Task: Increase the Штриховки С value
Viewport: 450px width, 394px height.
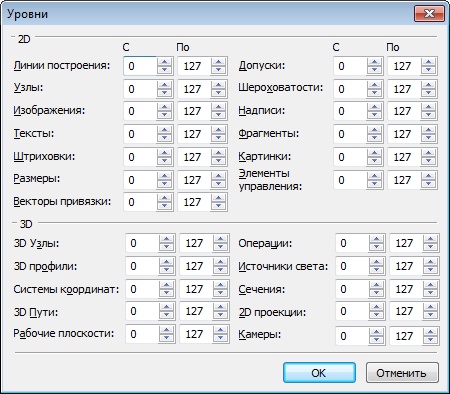Action: coord(164,153)
